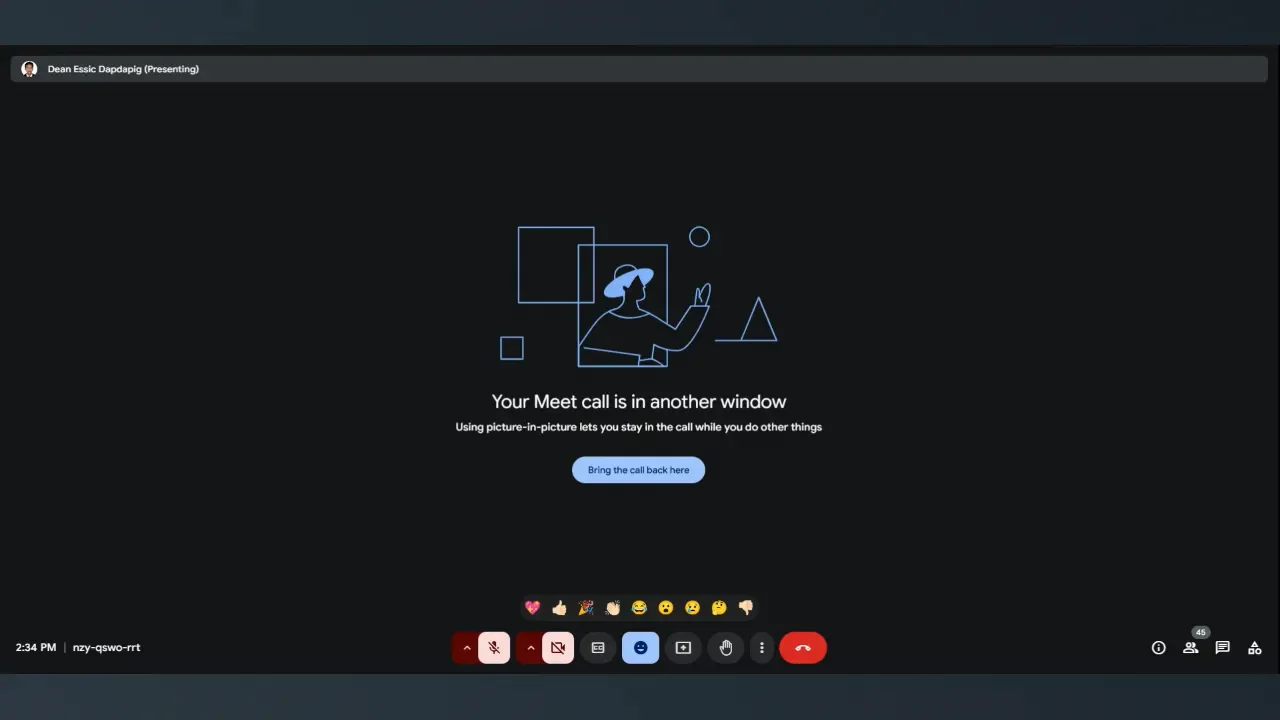Open the chat with everyone panel
Image resolution: width=1280 pixels, height=720 pixels.
point(1222,648)
